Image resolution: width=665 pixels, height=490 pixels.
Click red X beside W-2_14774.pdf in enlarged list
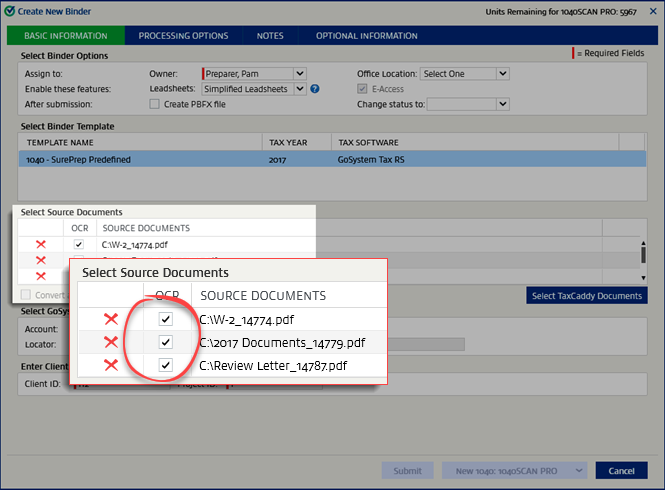tap(111, 319)
